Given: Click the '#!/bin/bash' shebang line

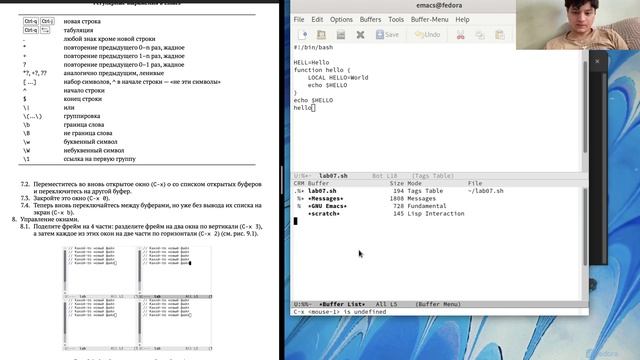Looking at the screenshot, I should coord(313,47).
